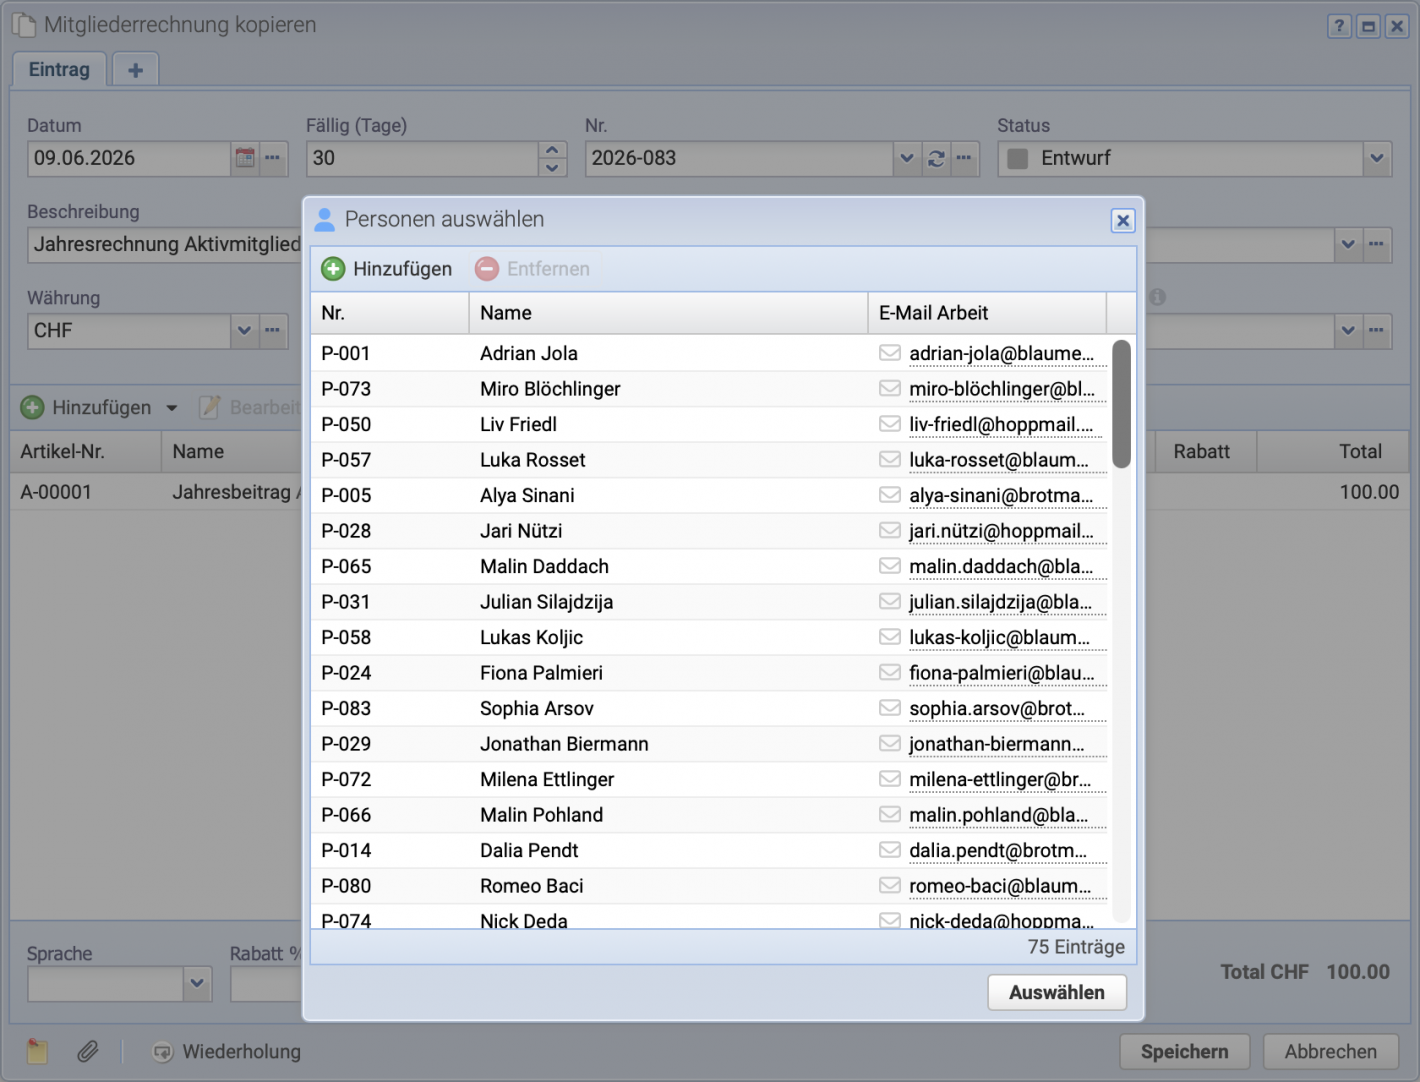Maximize the Mitgliederrechnung kopieren window
The height and width of the screenshot is (1082, 1420).
point(1368,26)
